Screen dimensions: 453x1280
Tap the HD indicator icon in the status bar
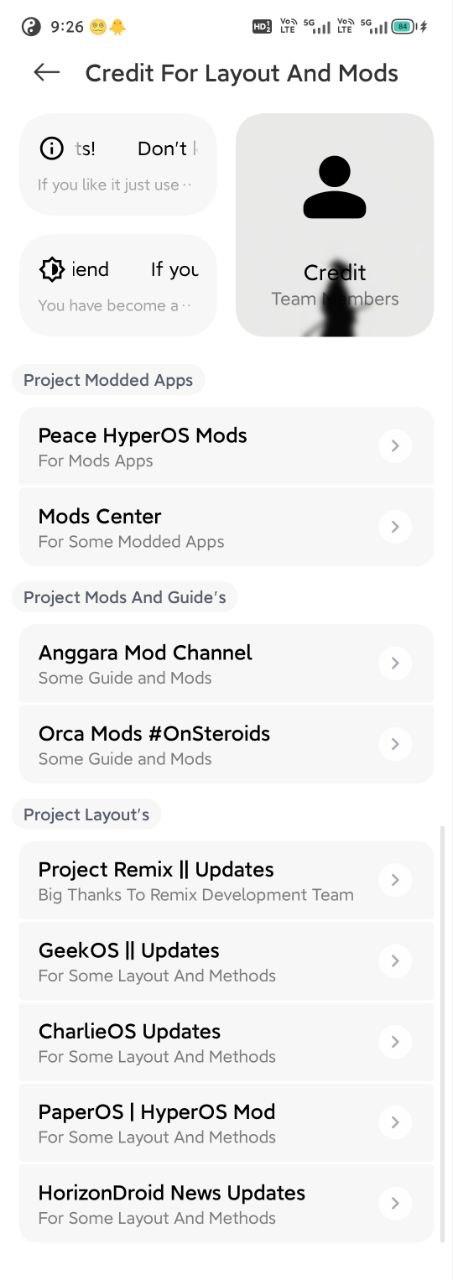[x=262, y=27]
